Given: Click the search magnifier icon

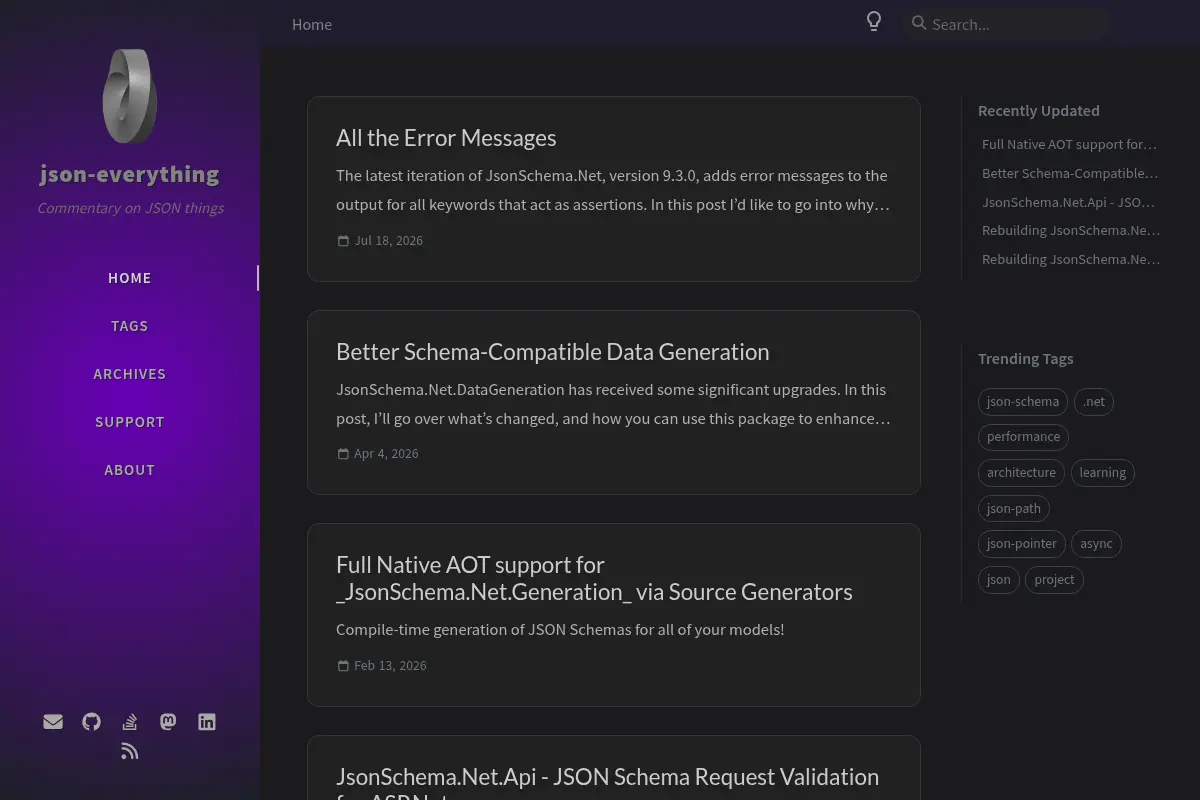Looking at the screenshot, I should (x=919, y=23).
